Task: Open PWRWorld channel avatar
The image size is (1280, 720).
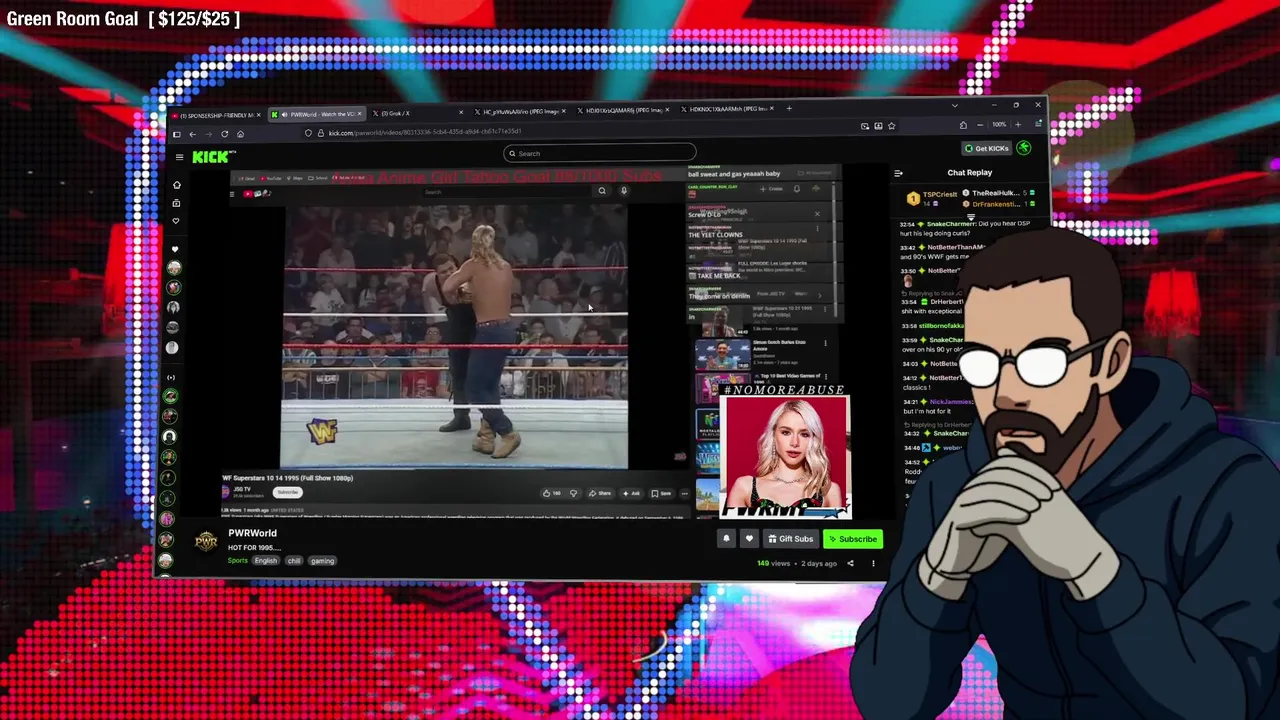Action: click(x=206, y=541)
